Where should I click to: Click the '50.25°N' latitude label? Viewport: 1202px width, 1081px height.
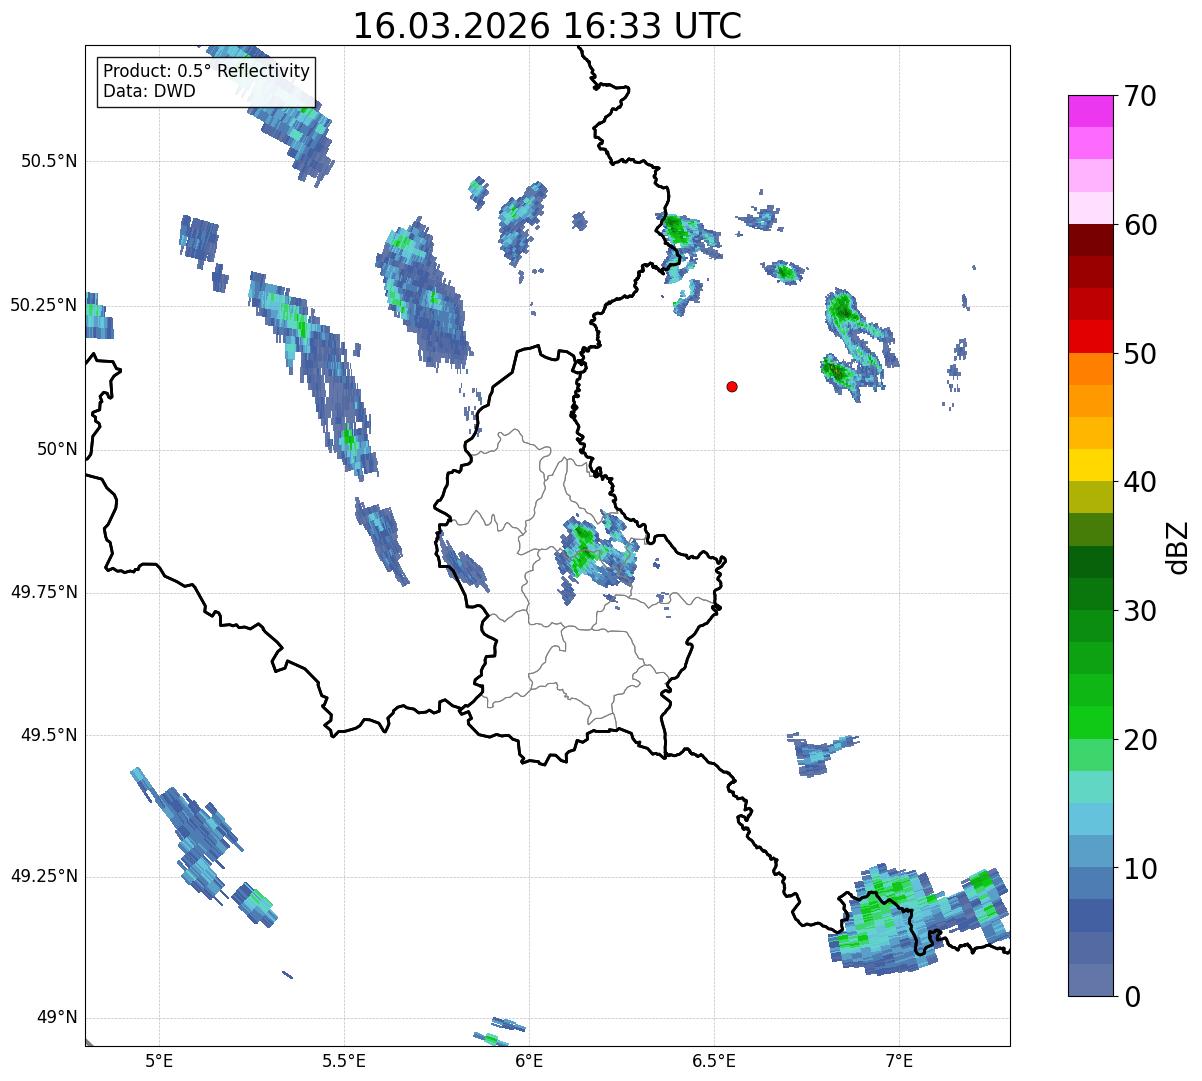coord(43,305)
